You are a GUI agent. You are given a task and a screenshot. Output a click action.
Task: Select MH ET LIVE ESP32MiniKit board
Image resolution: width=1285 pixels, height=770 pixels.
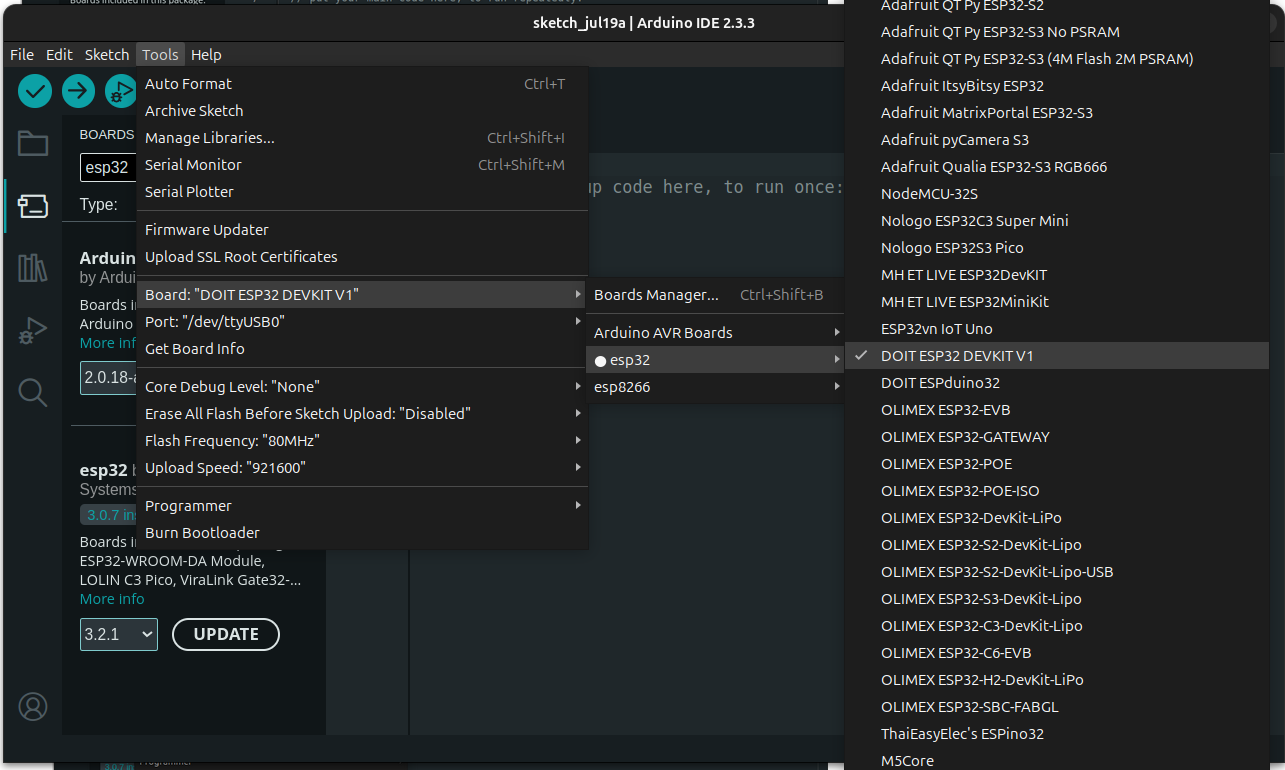click(1056, 302)
